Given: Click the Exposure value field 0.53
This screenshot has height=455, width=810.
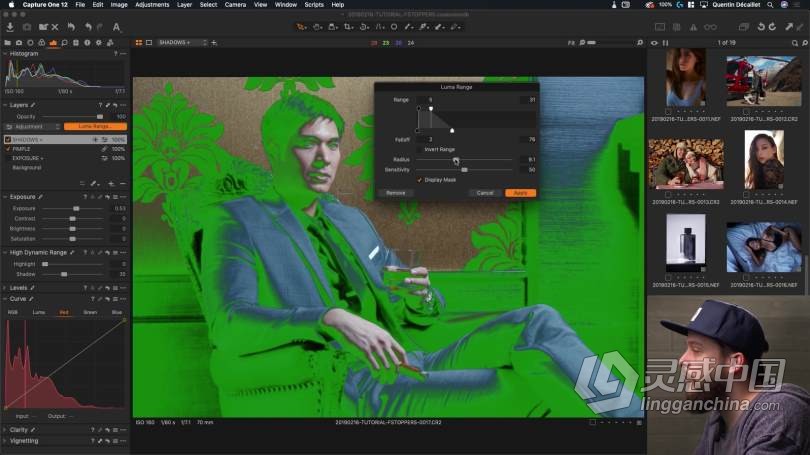Looking at the screenshot, I should coord(119,209).
